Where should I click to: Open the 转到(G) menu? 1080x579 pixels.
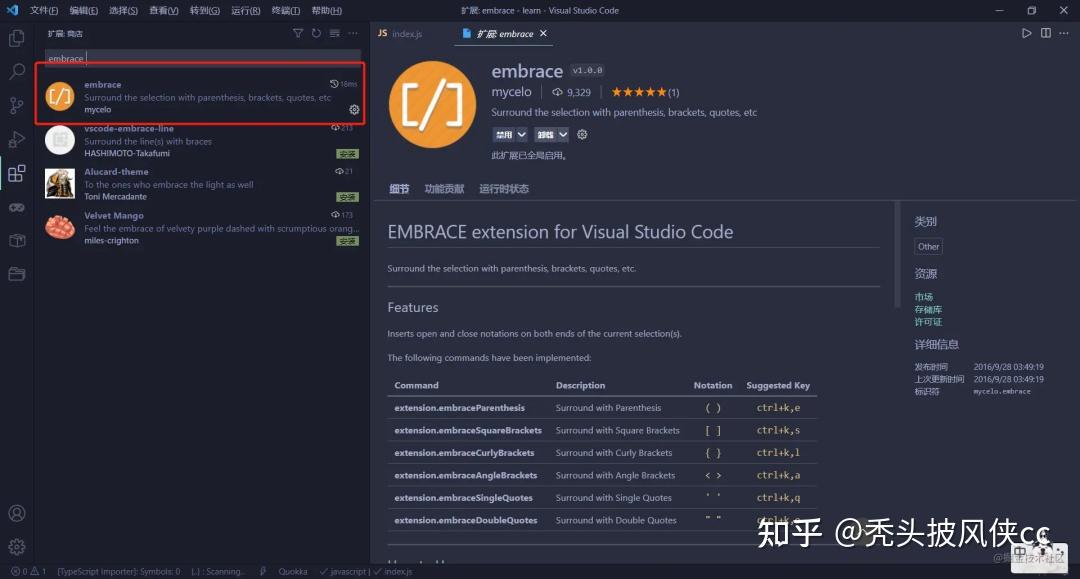[x=205, y=10]
